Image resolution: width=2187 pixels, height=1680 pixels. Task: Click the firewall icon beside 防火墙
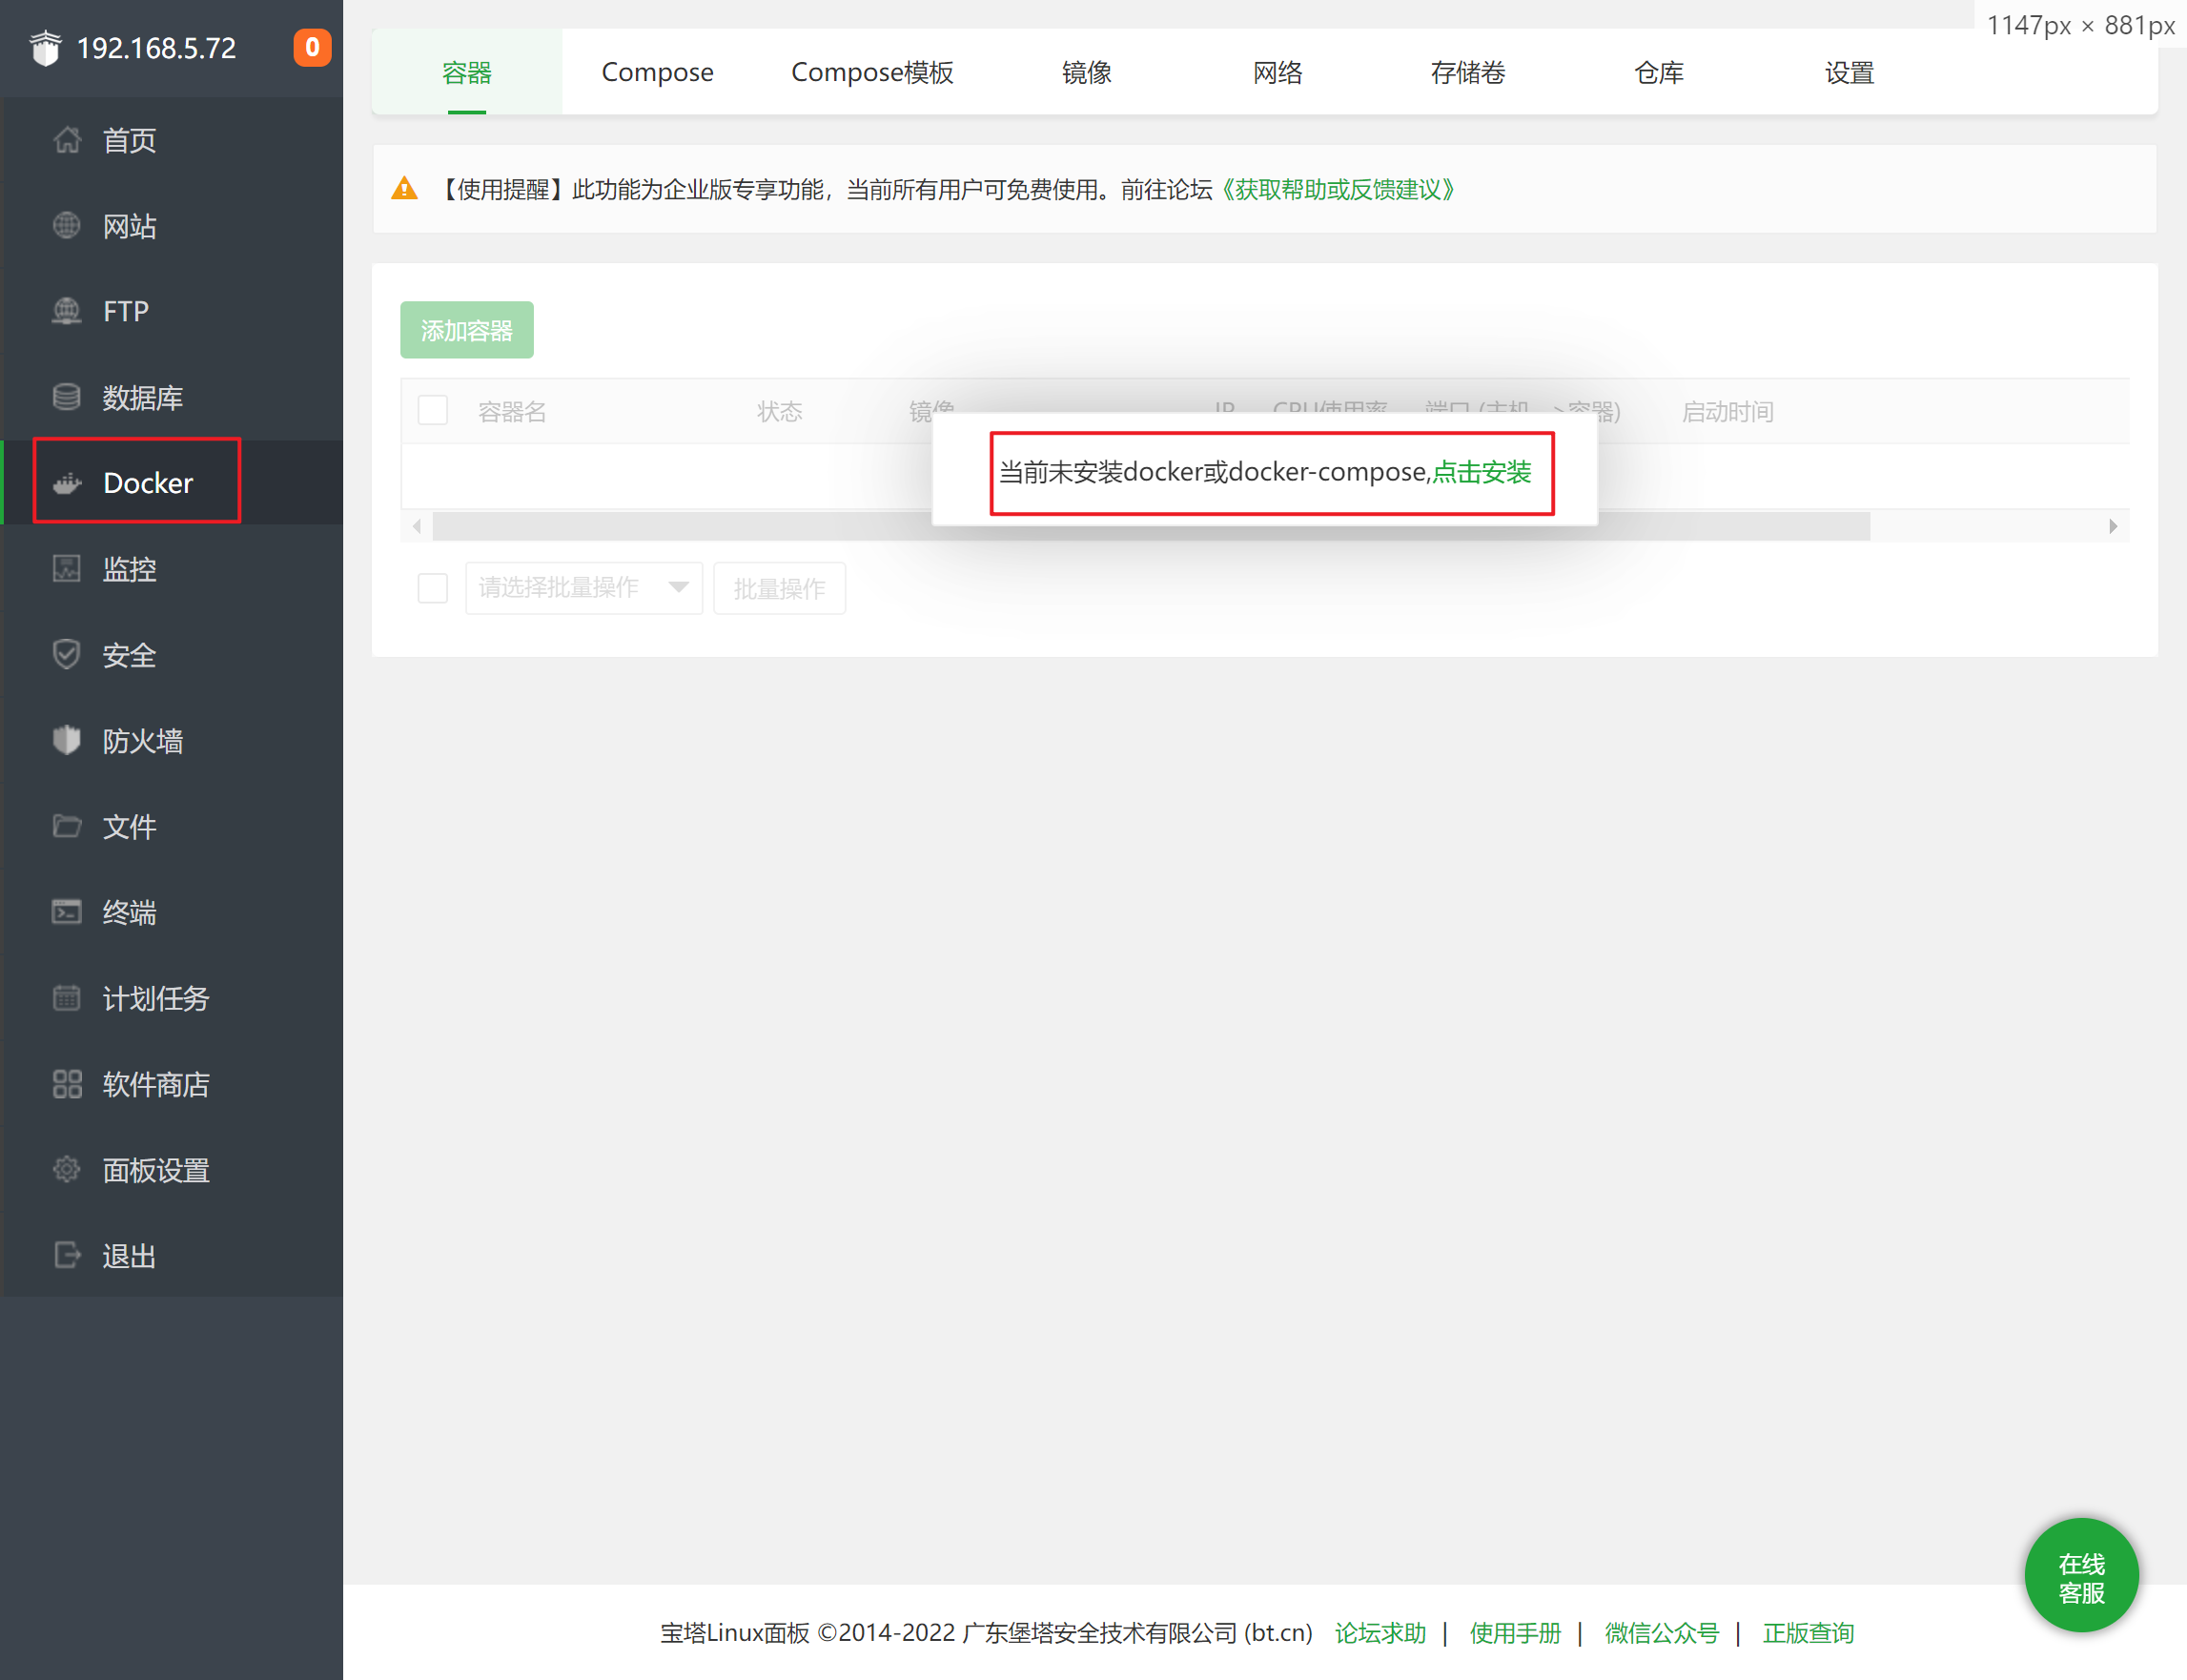(x=67, y=741)
